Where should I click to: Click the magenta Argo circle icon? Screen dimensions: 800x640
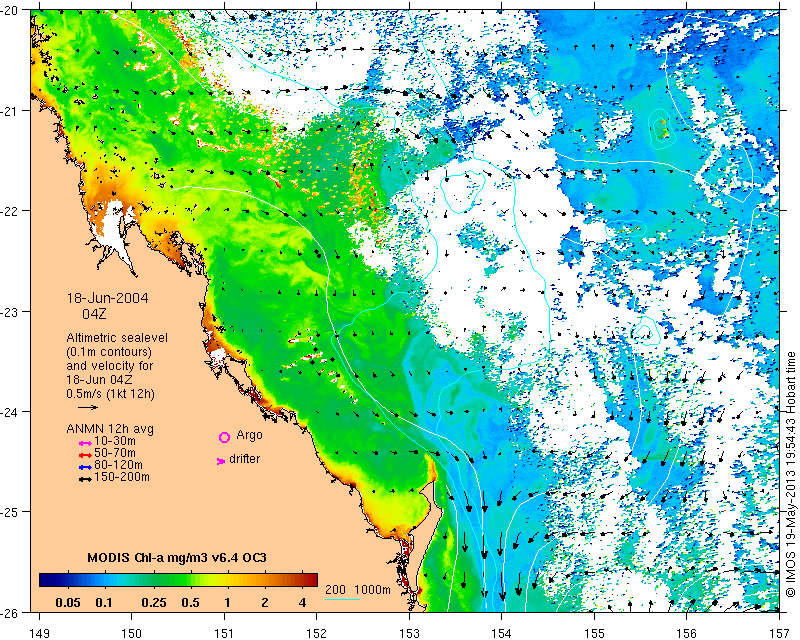224,437
